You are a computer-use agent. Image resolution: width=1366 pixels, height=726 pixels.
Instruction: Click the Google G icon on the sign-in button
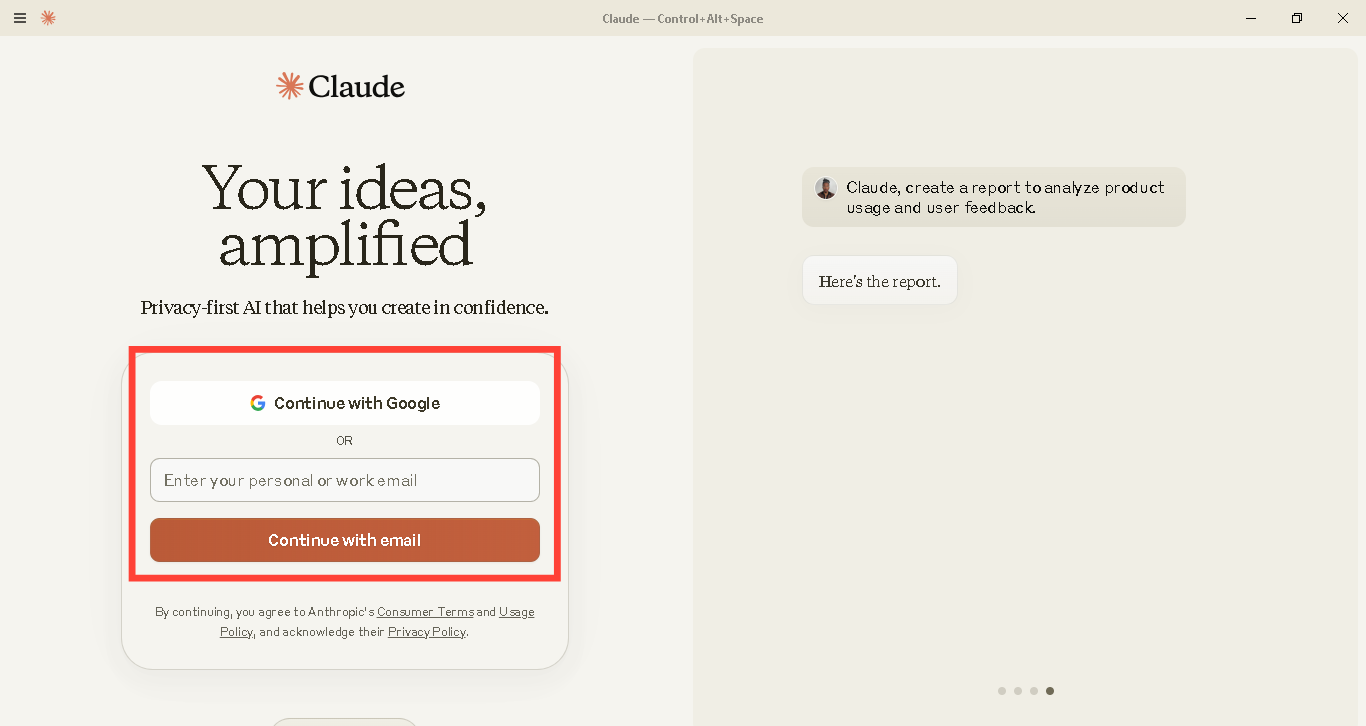pyautogui.click(x=258, y=402)
